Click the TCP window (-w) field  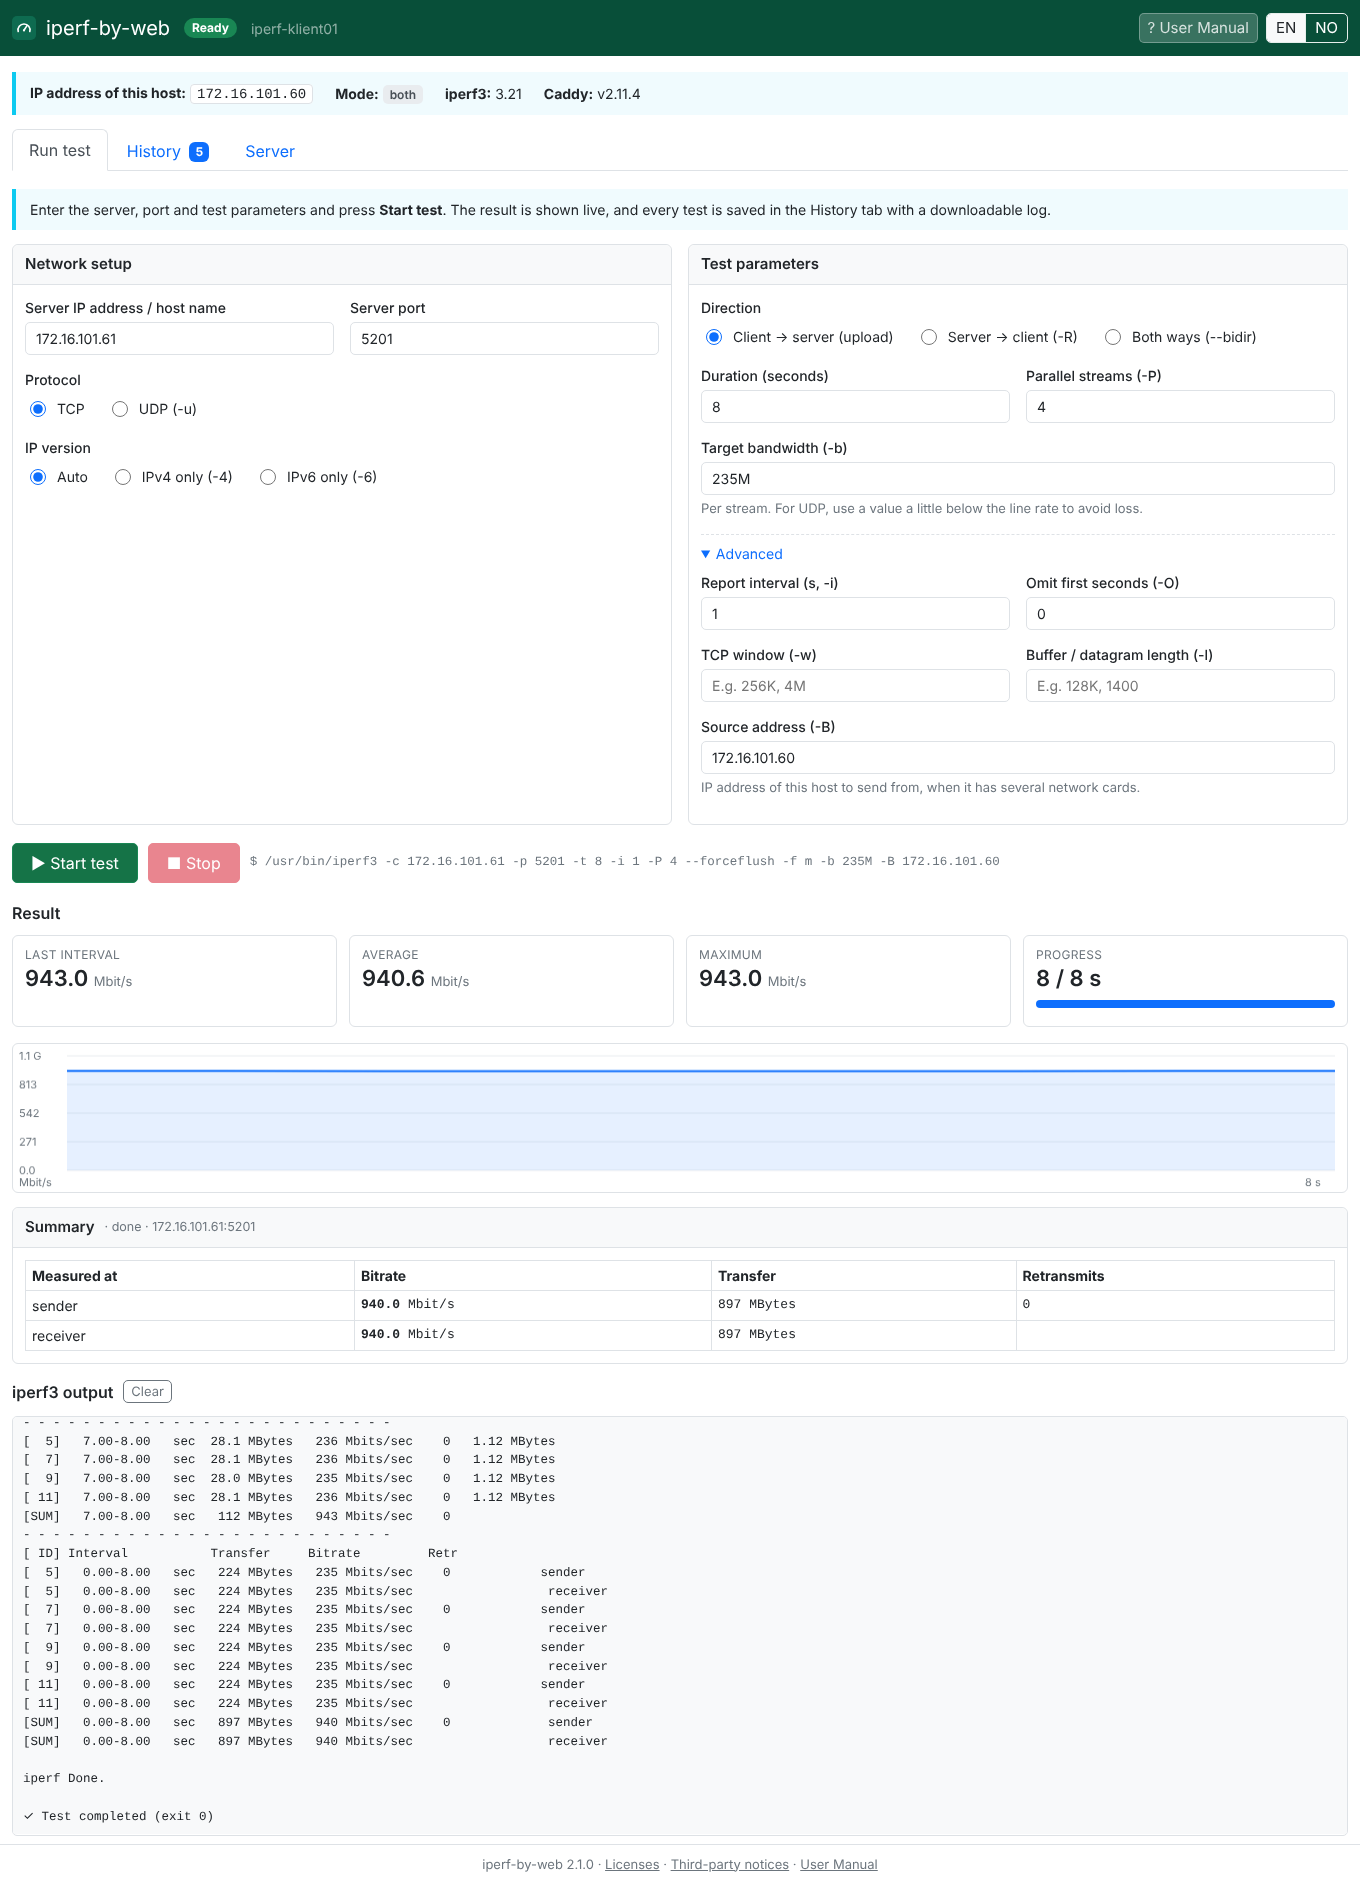click(x=855, y=686)
